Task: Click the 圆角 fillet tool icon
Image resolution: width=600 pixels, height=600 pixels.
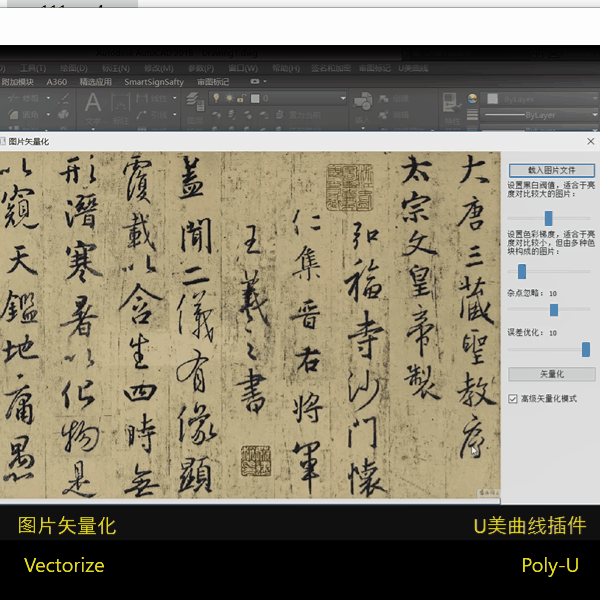Action: click(14, 114)
